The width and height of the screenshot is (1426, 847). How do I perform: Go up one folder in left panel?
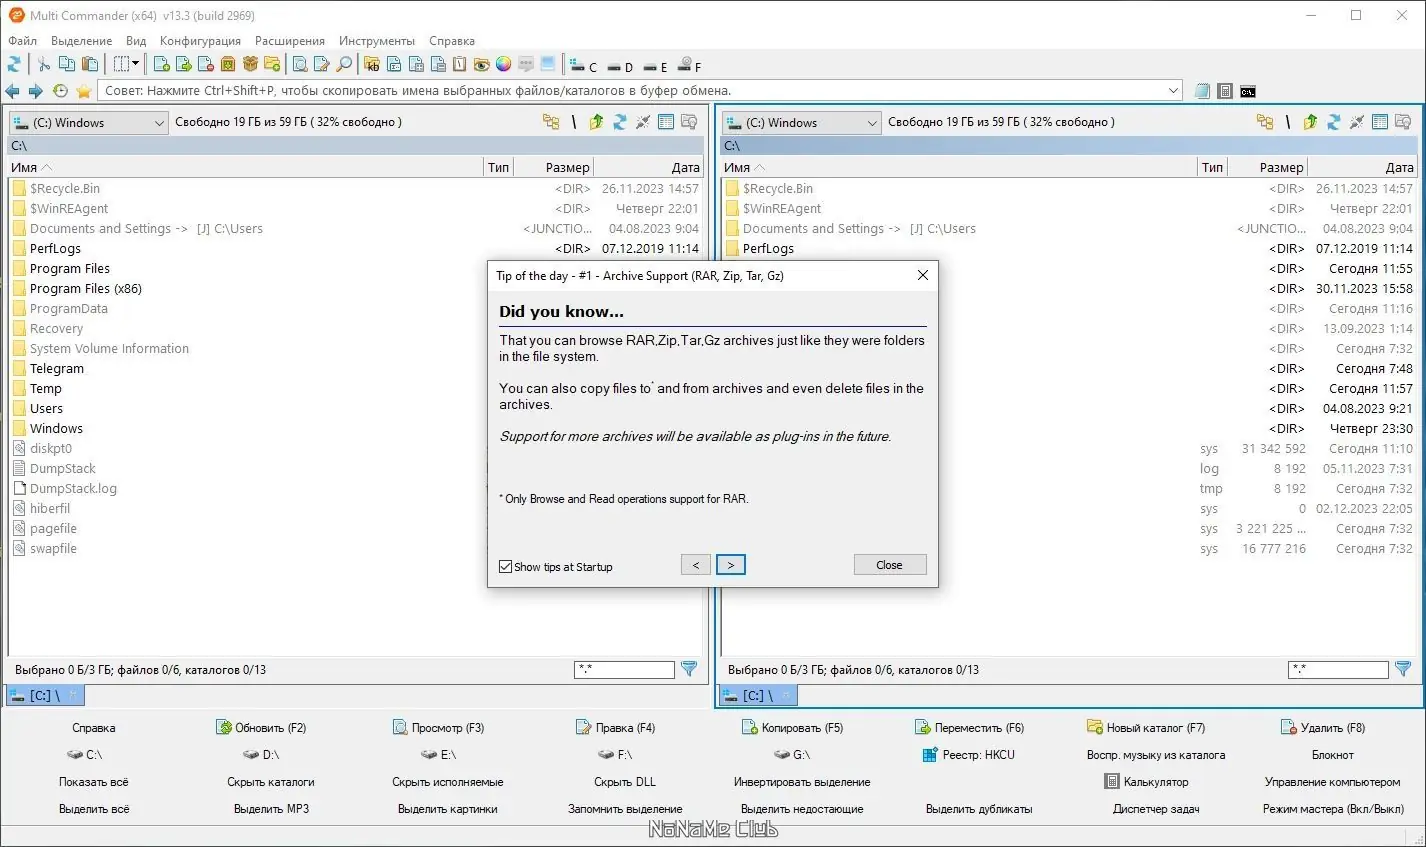coord(597,122)
